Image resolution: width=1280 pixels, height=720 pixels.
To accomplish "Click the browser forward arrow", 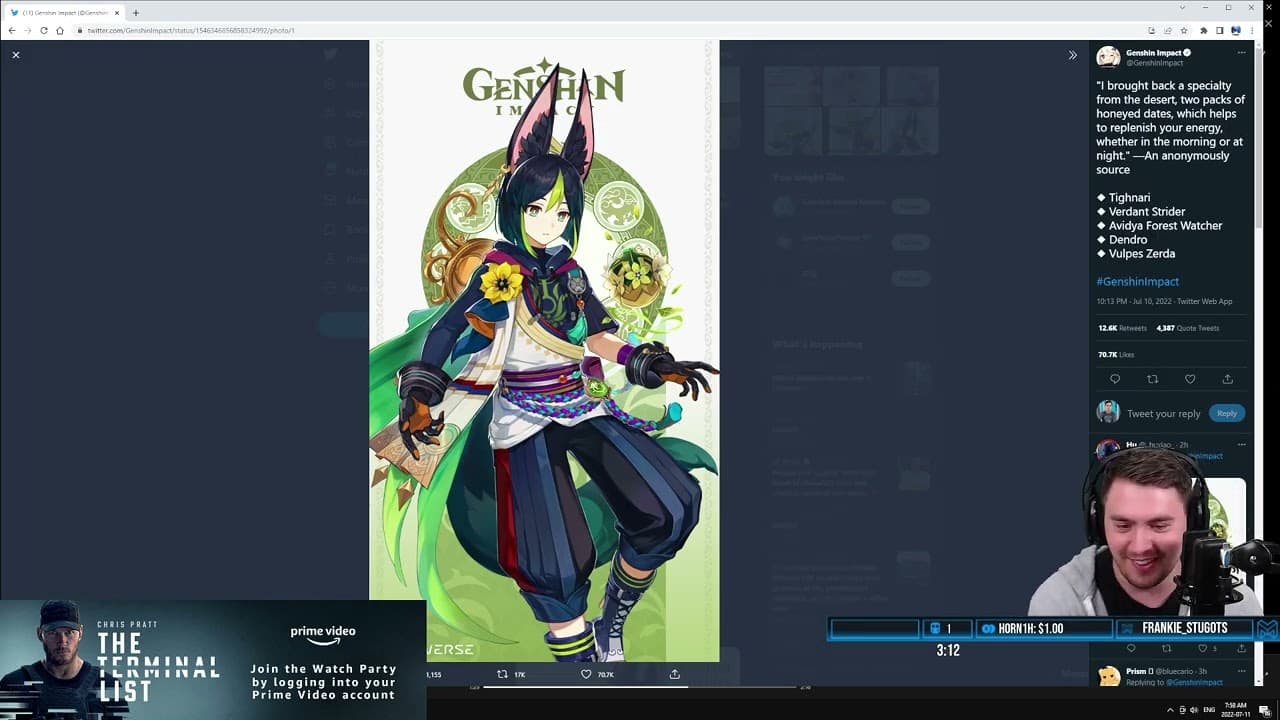I will click(x=28, y=31).
